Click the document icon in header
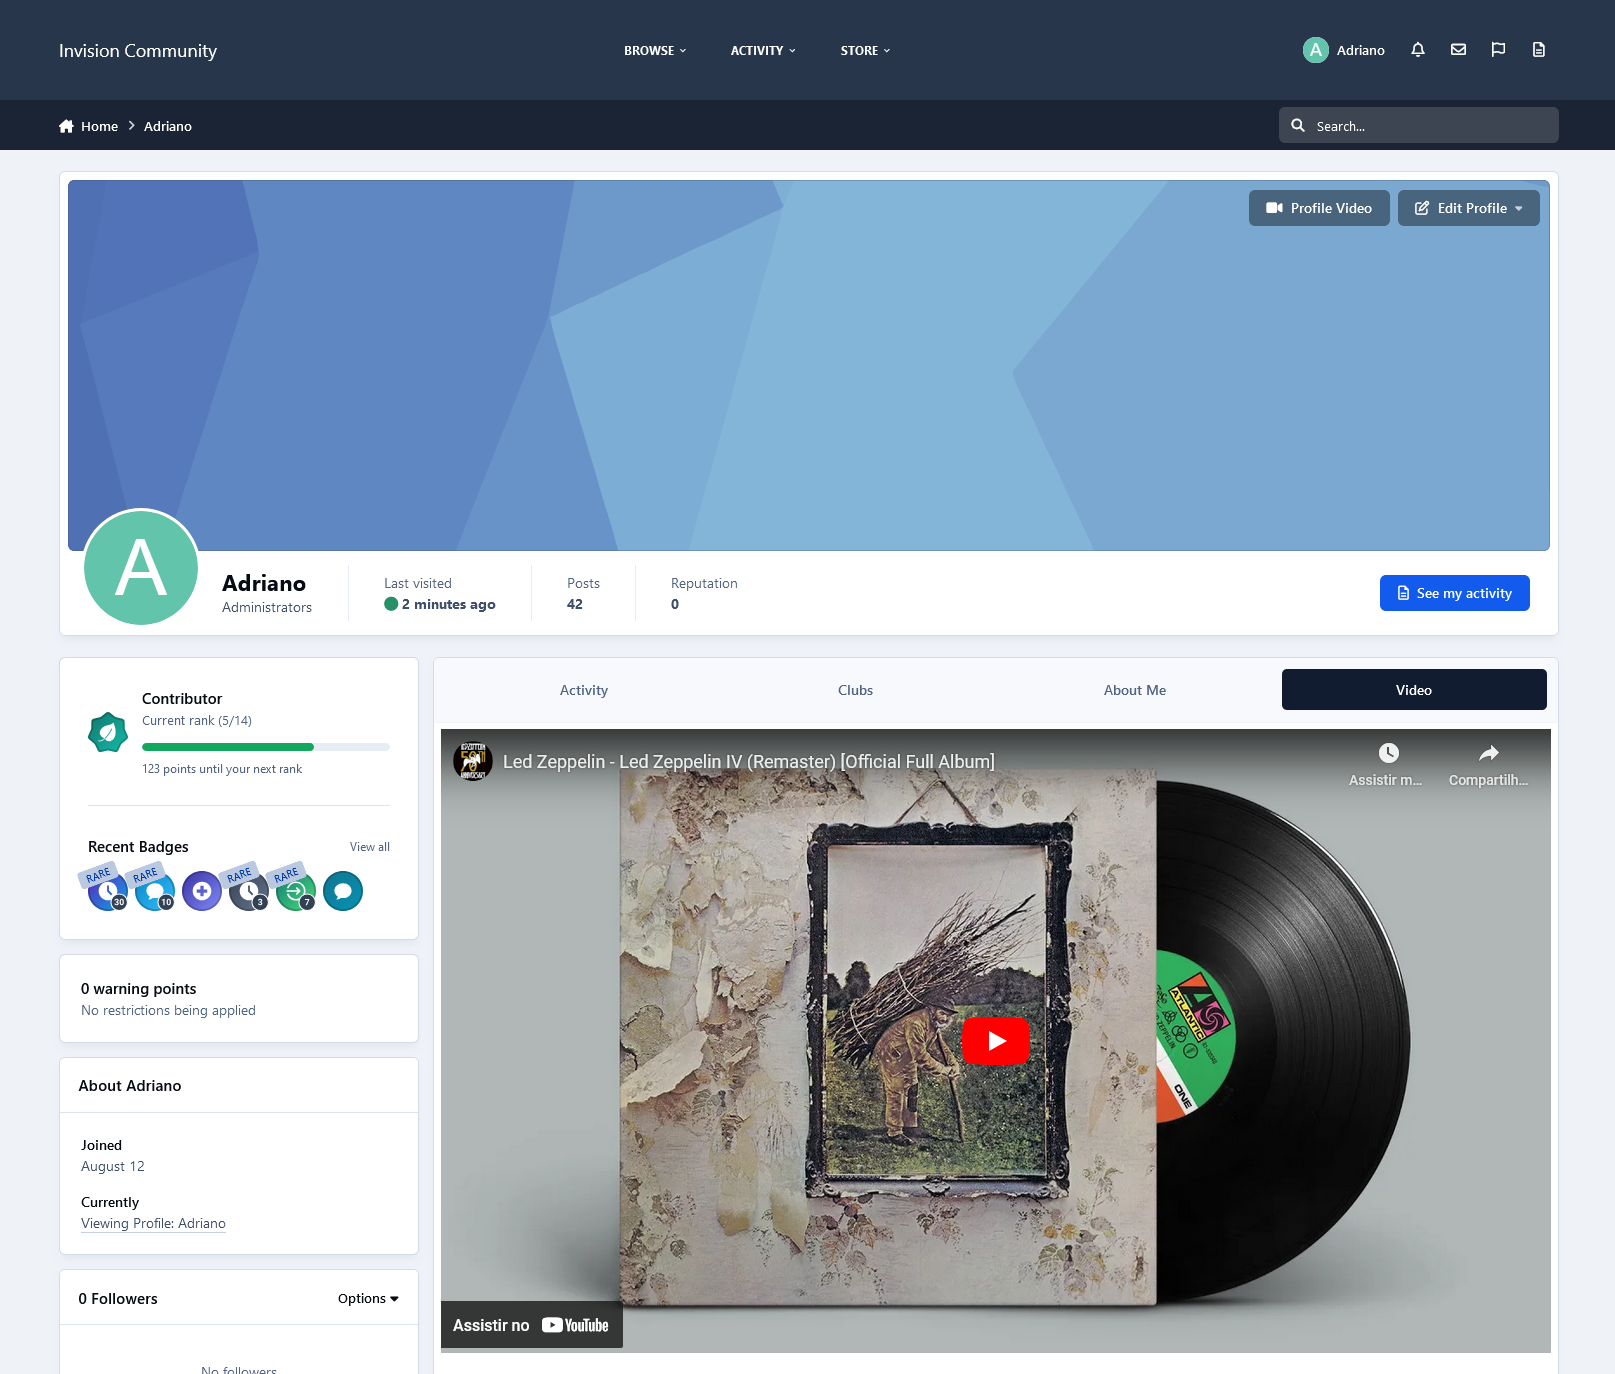This screenshot has width=1615, height=1374. click(1539, 50)
